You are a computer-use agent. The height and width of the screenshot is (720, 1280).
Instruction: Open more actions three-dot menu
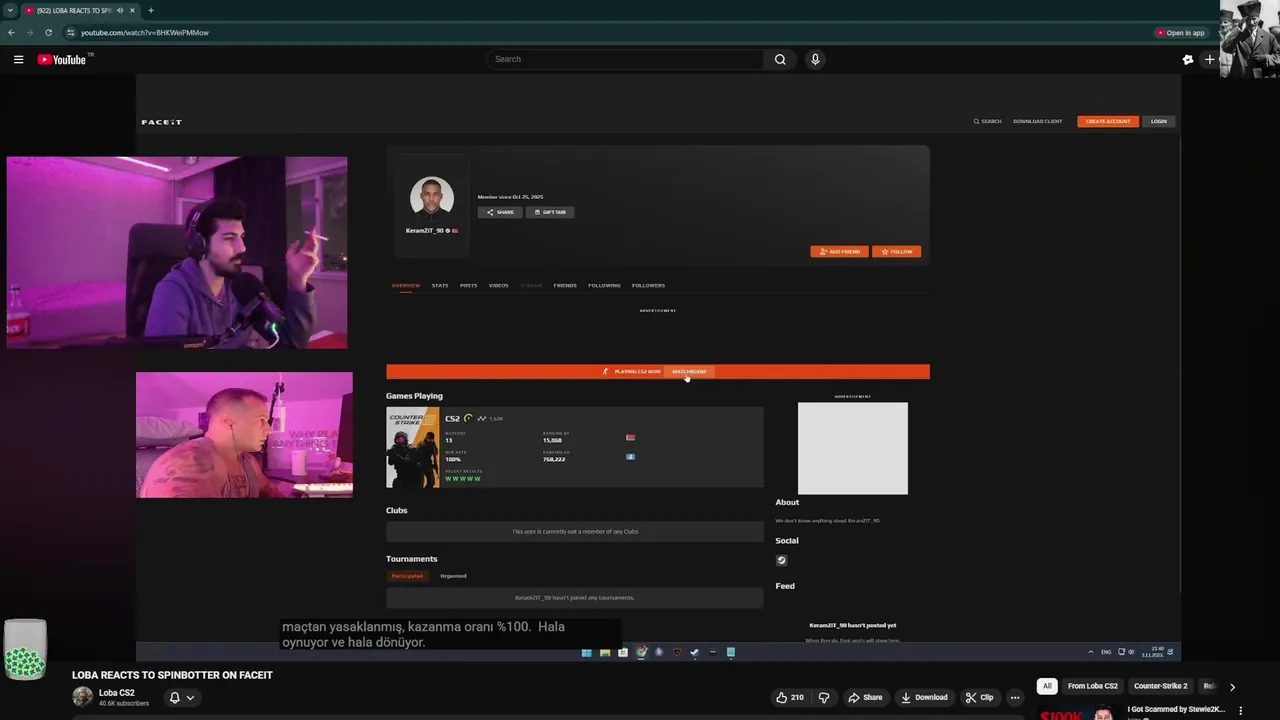[x=1015, y=697]
